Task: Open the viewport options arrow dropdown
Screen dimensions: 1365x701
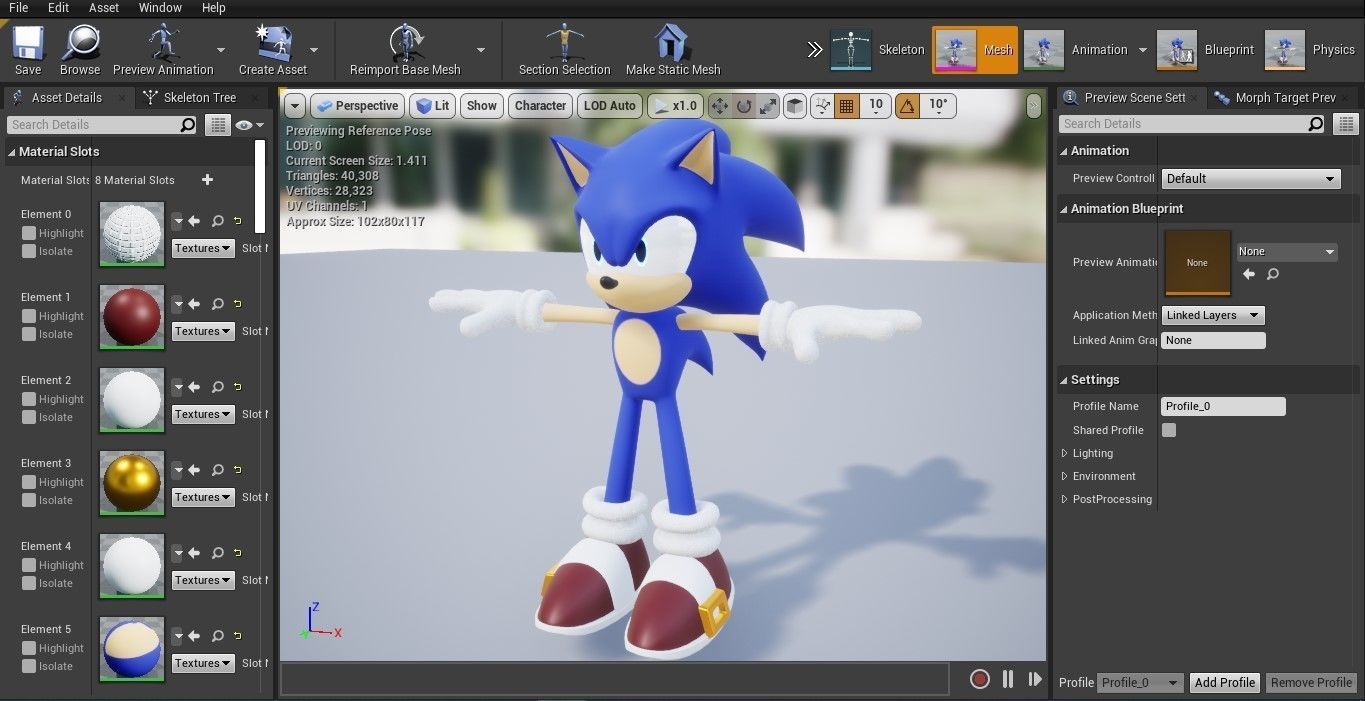Action: [294, 106]
